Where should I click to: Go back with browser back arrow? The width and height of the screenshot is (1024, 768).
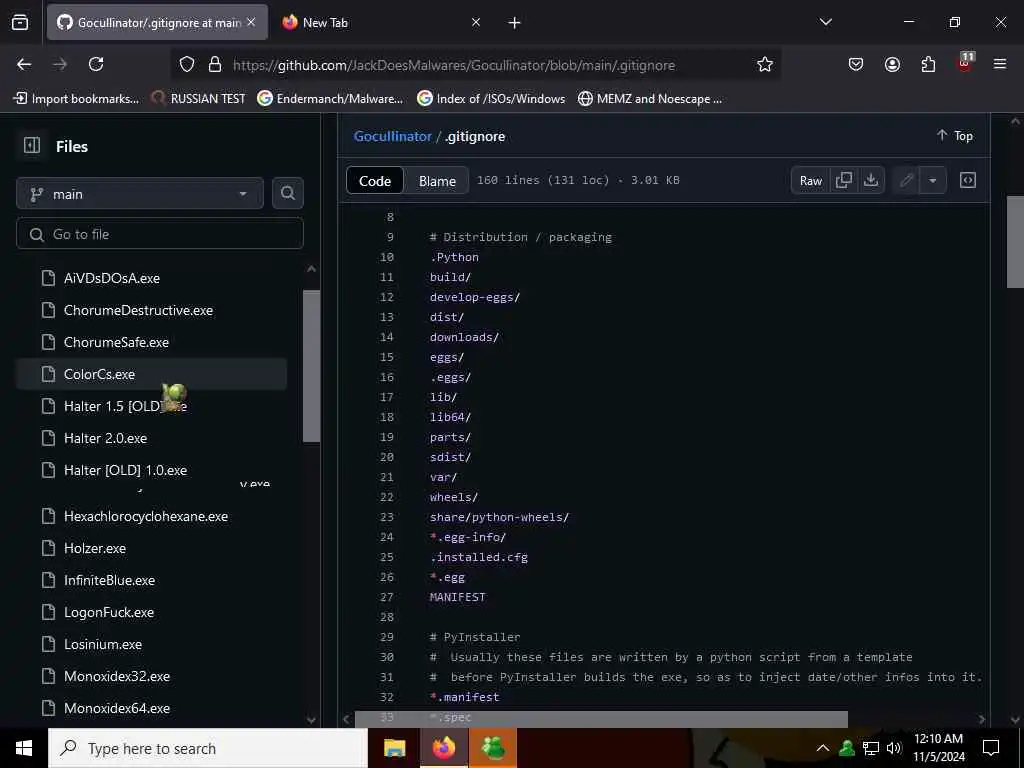24,64
